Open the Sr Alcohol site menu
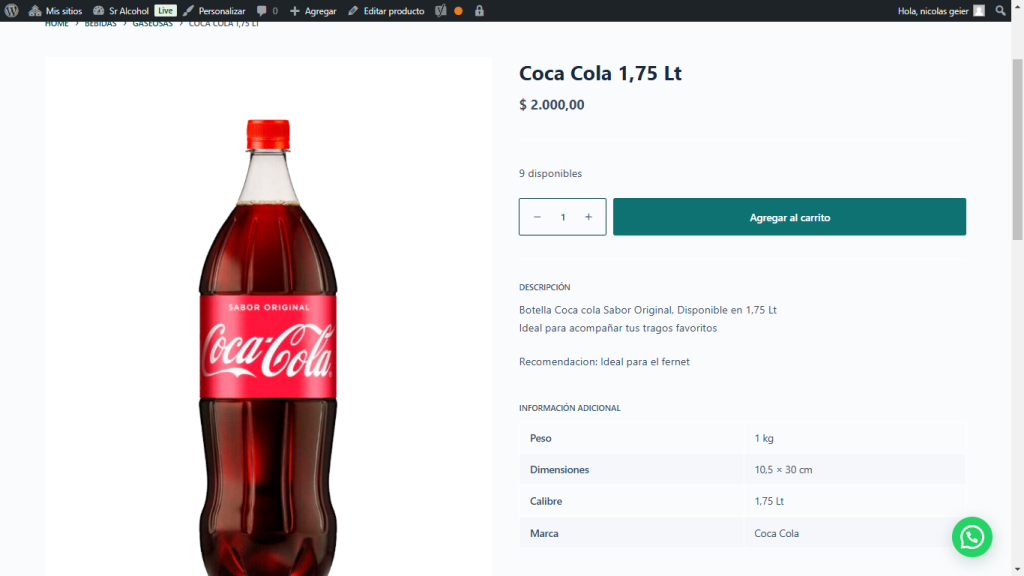The image size is (1024, 576). pos(120,11)
